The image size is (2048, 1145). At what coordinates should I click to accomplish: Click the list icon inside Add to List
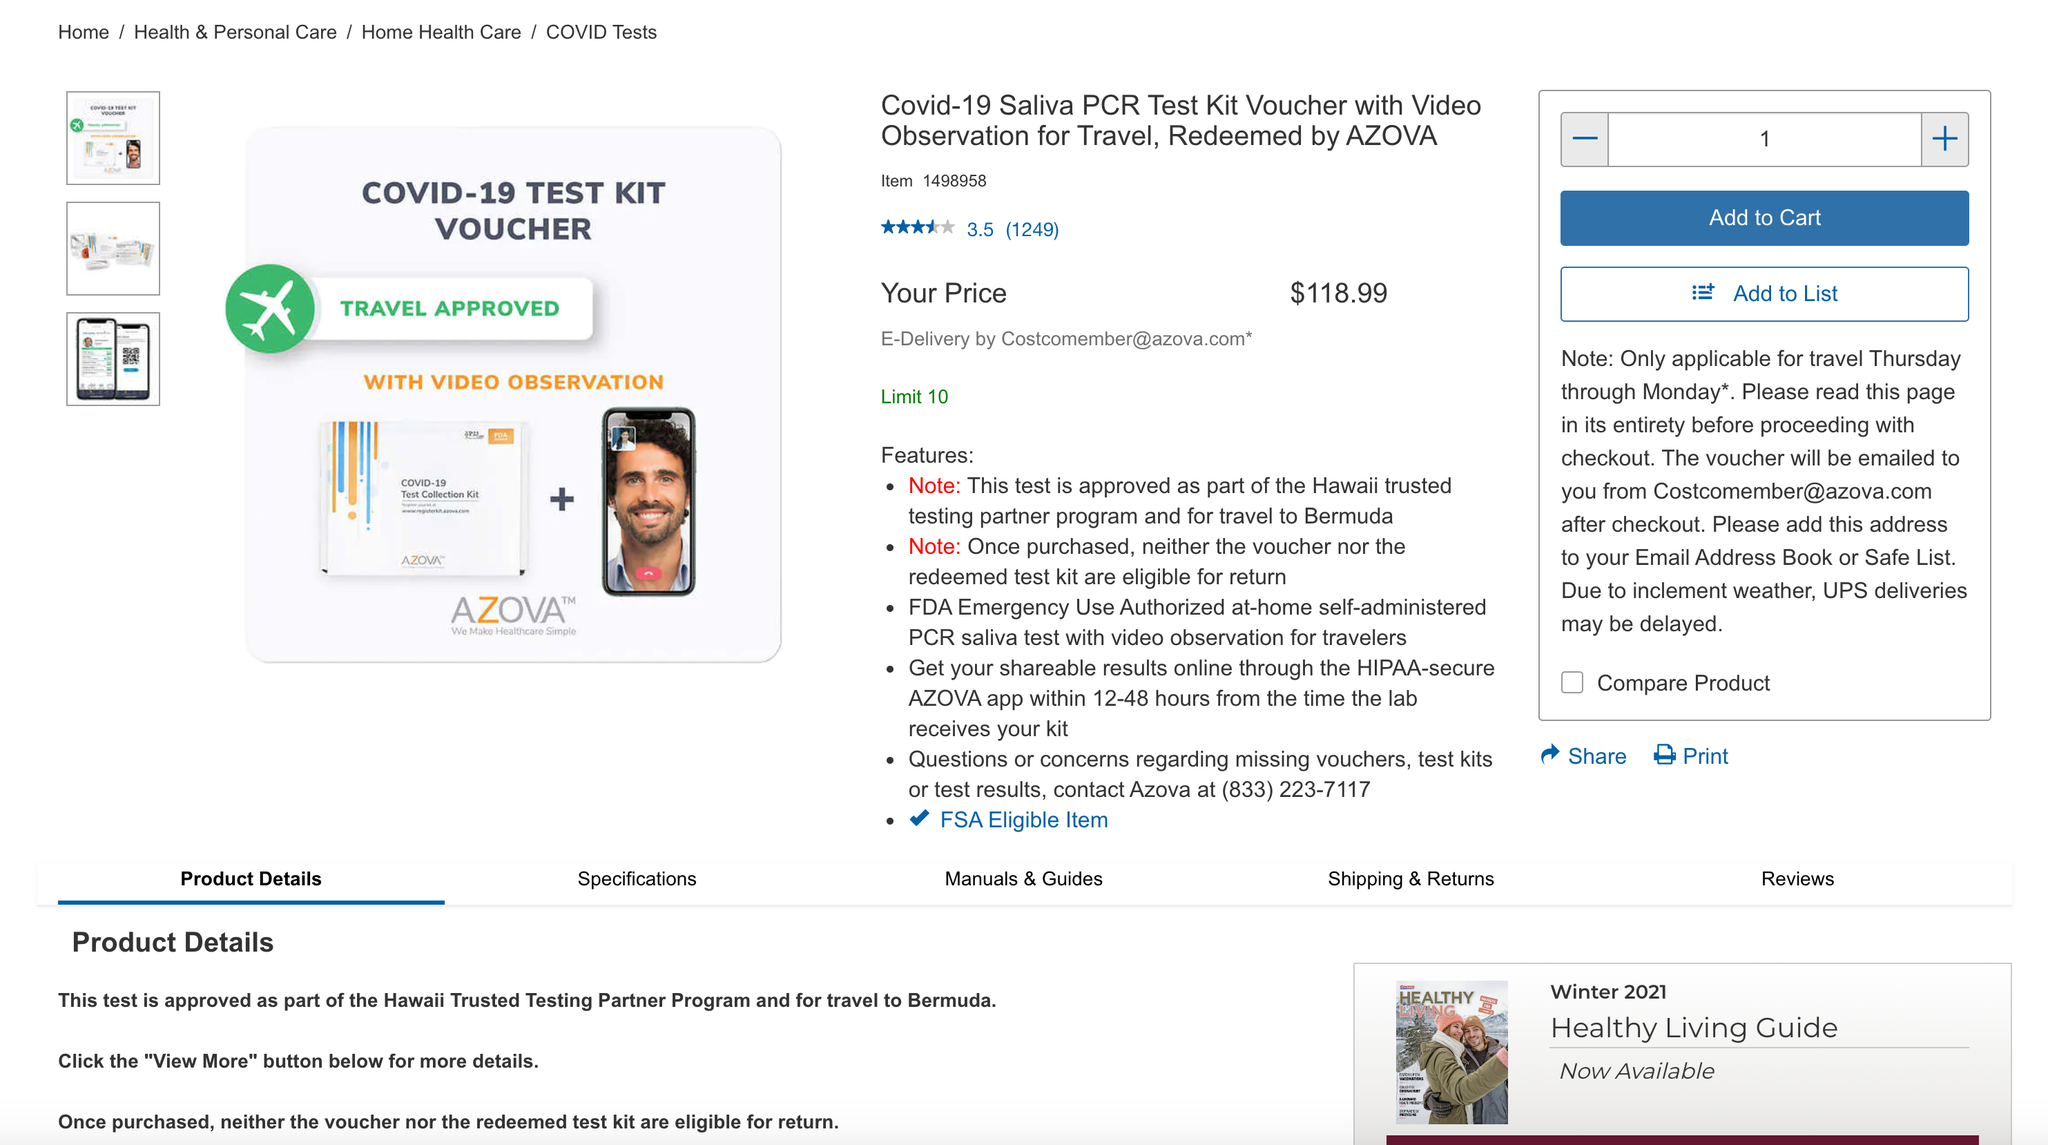[1701, 293]
